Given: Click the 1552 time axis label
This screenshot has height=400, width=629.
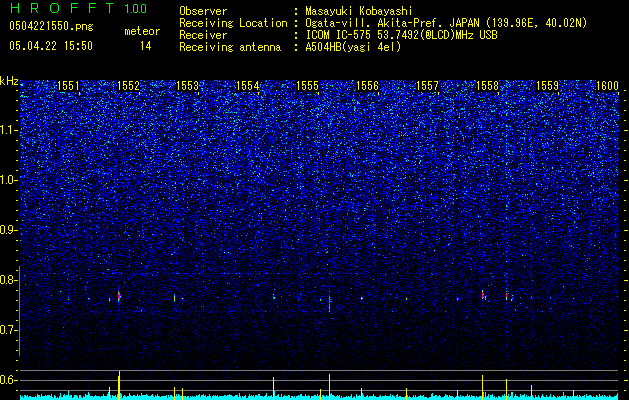Looking at the screenshot, I should pyautogui.click(x=128, y=86).
